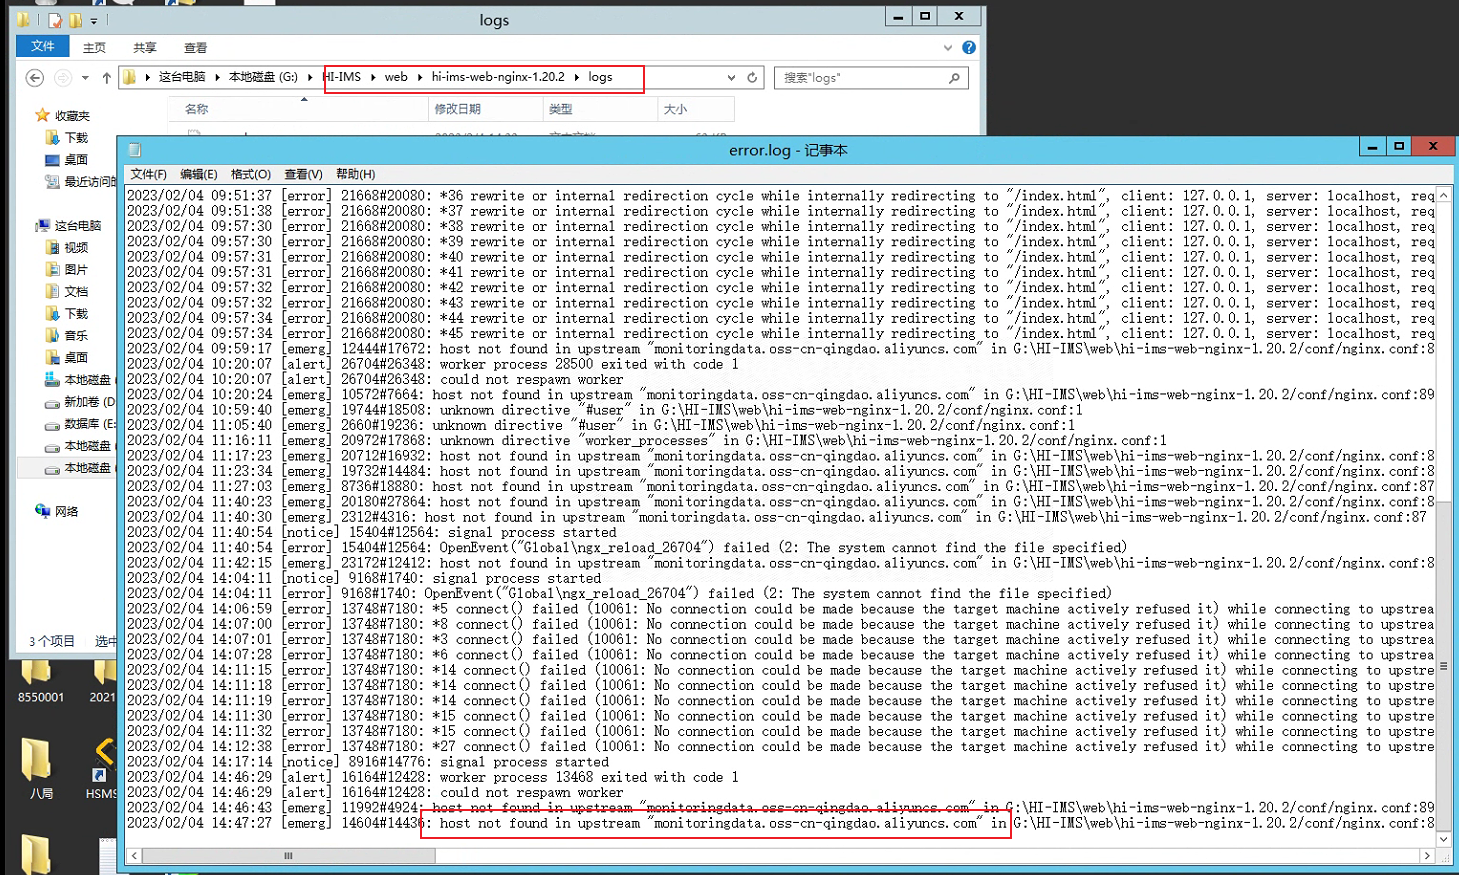Click Notepad's horizontal scrollbar thumb
This screenshot has height=875, width=1459.
pos(288,856)
